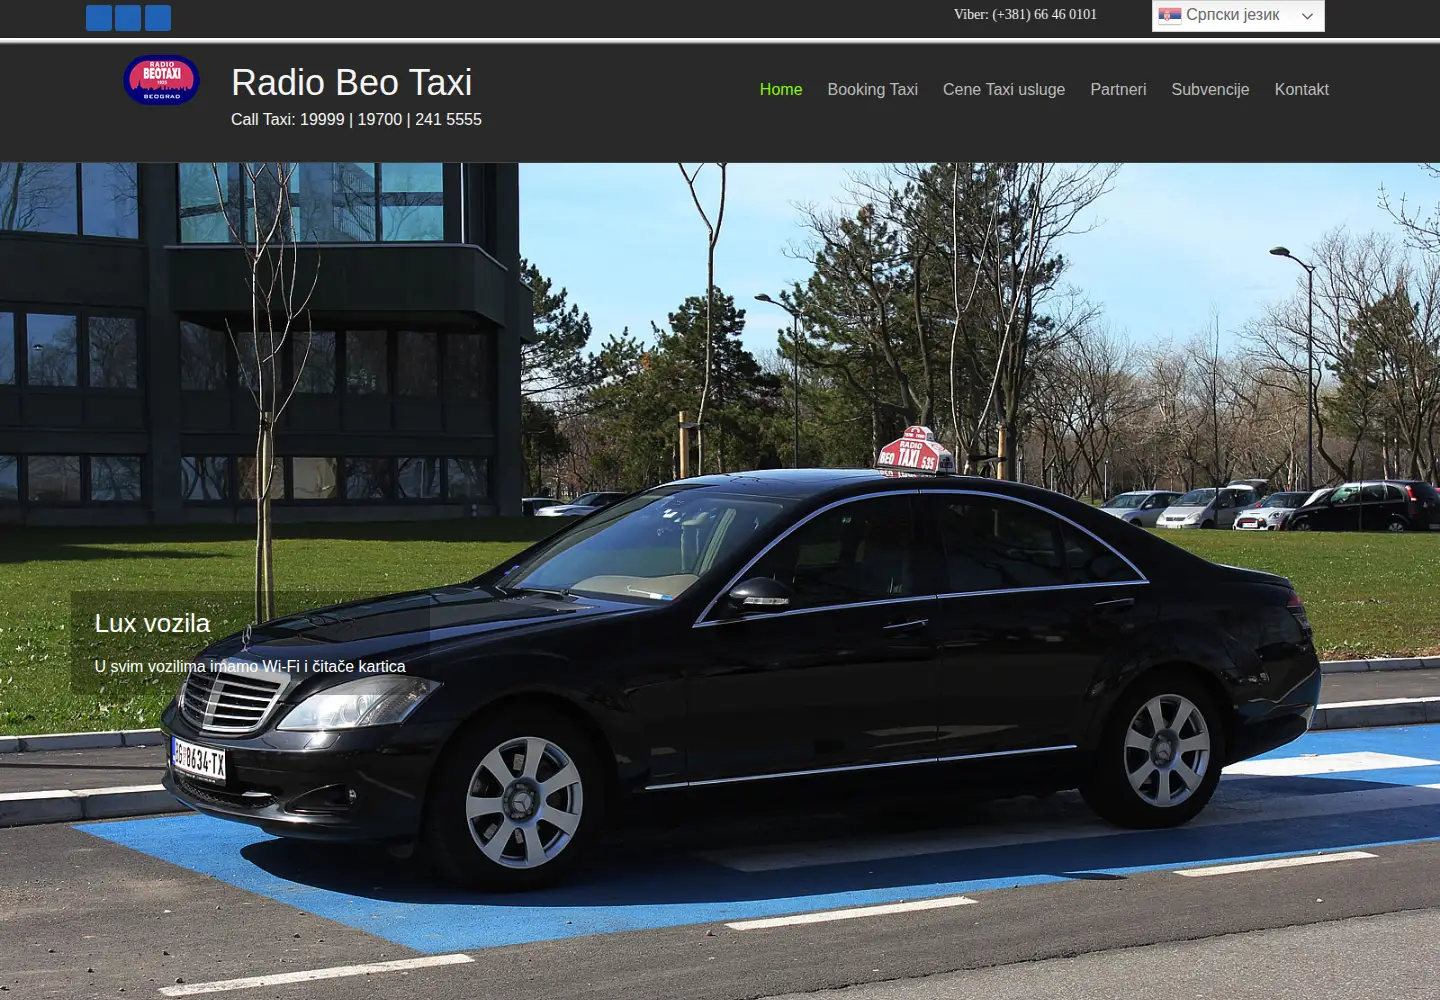
Task: Click the Radio Beo Taxi oval logo
Action: [x=161, y=80]
